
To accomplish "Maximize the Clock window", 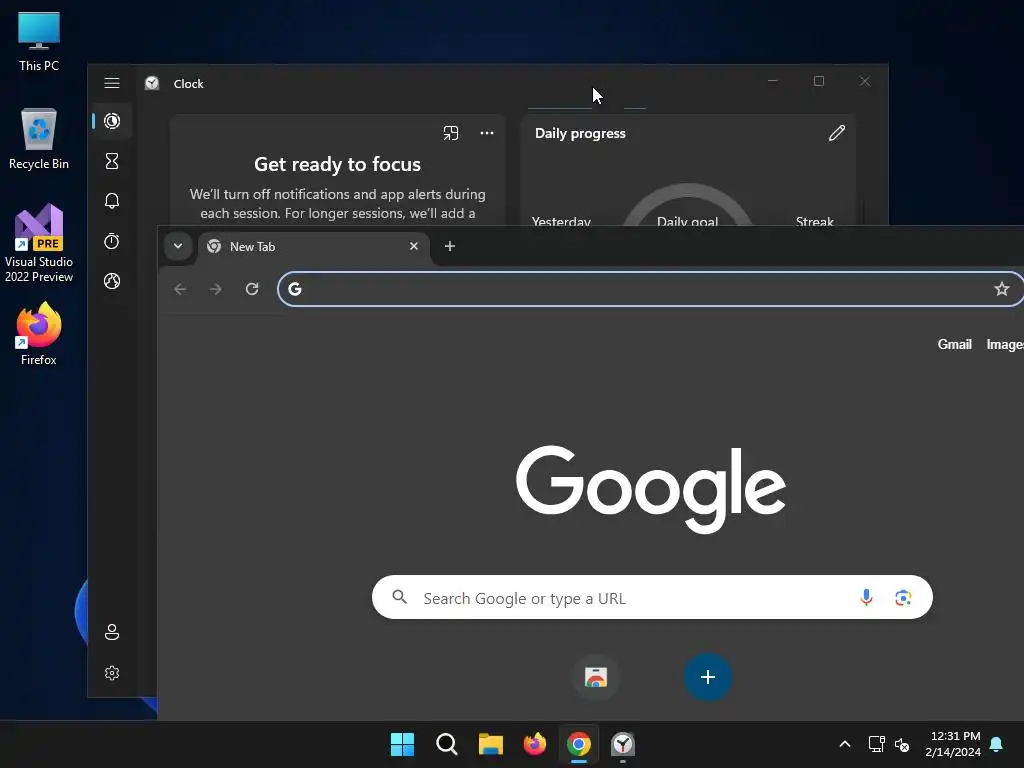I will coord(819,81).
